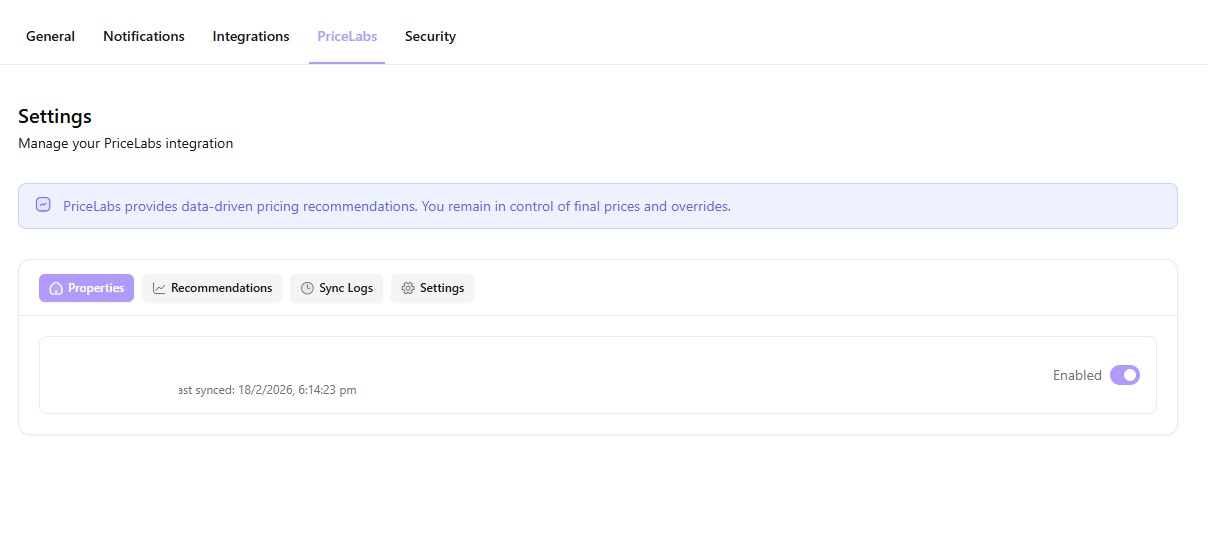Select the PriceLabs tab

point(347,36)
